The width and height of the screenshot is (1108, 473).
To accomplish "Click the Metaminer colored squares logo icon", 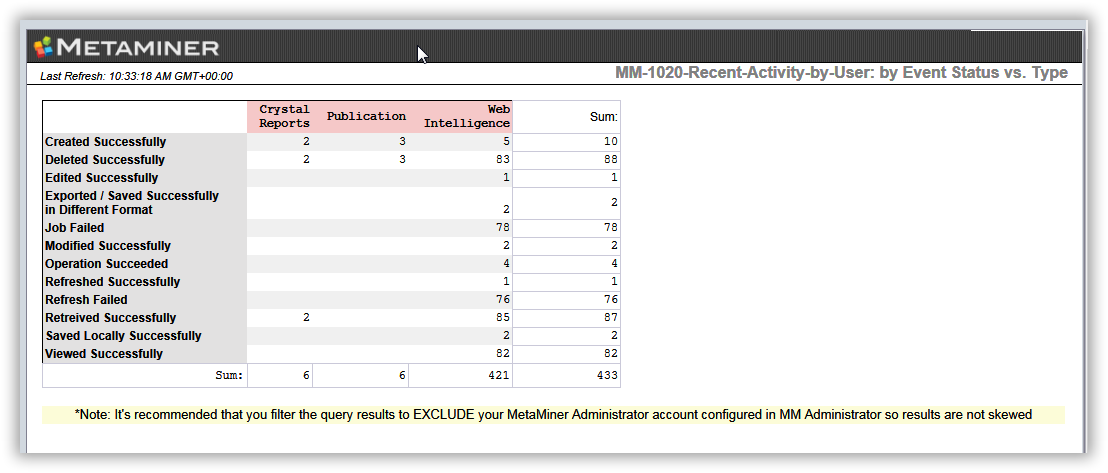I will click(x=43, y=47).
